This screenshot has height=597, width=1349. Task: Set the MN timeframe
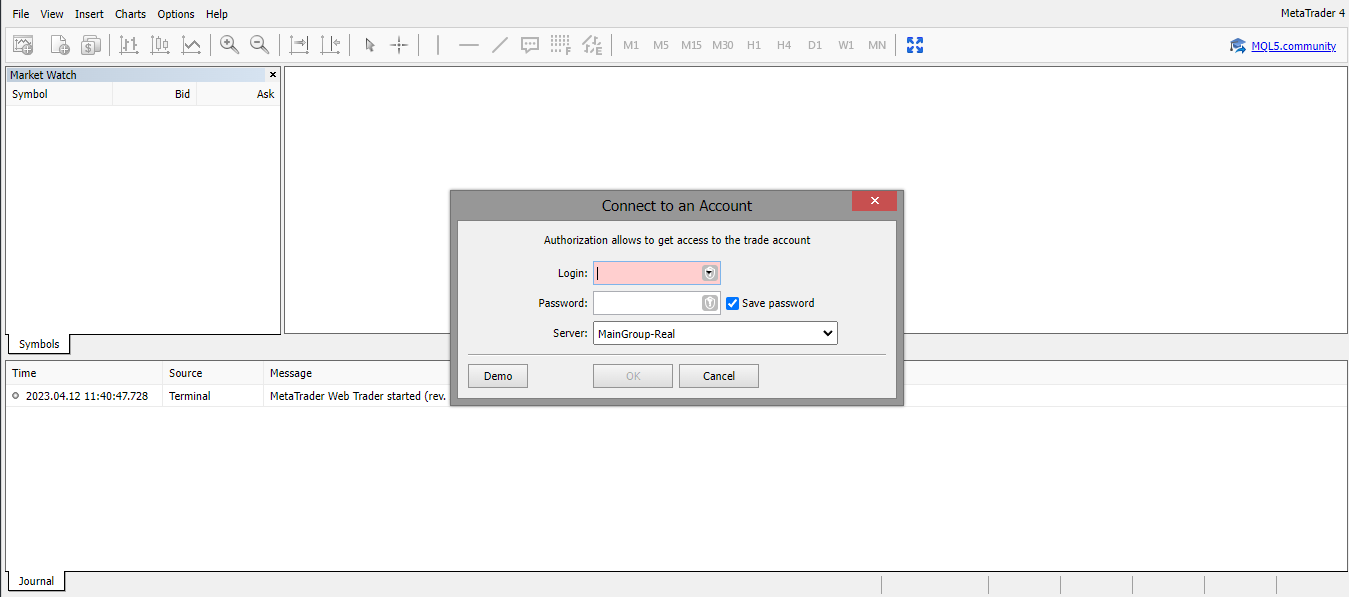pyautogui.click(x=877, y=45)
